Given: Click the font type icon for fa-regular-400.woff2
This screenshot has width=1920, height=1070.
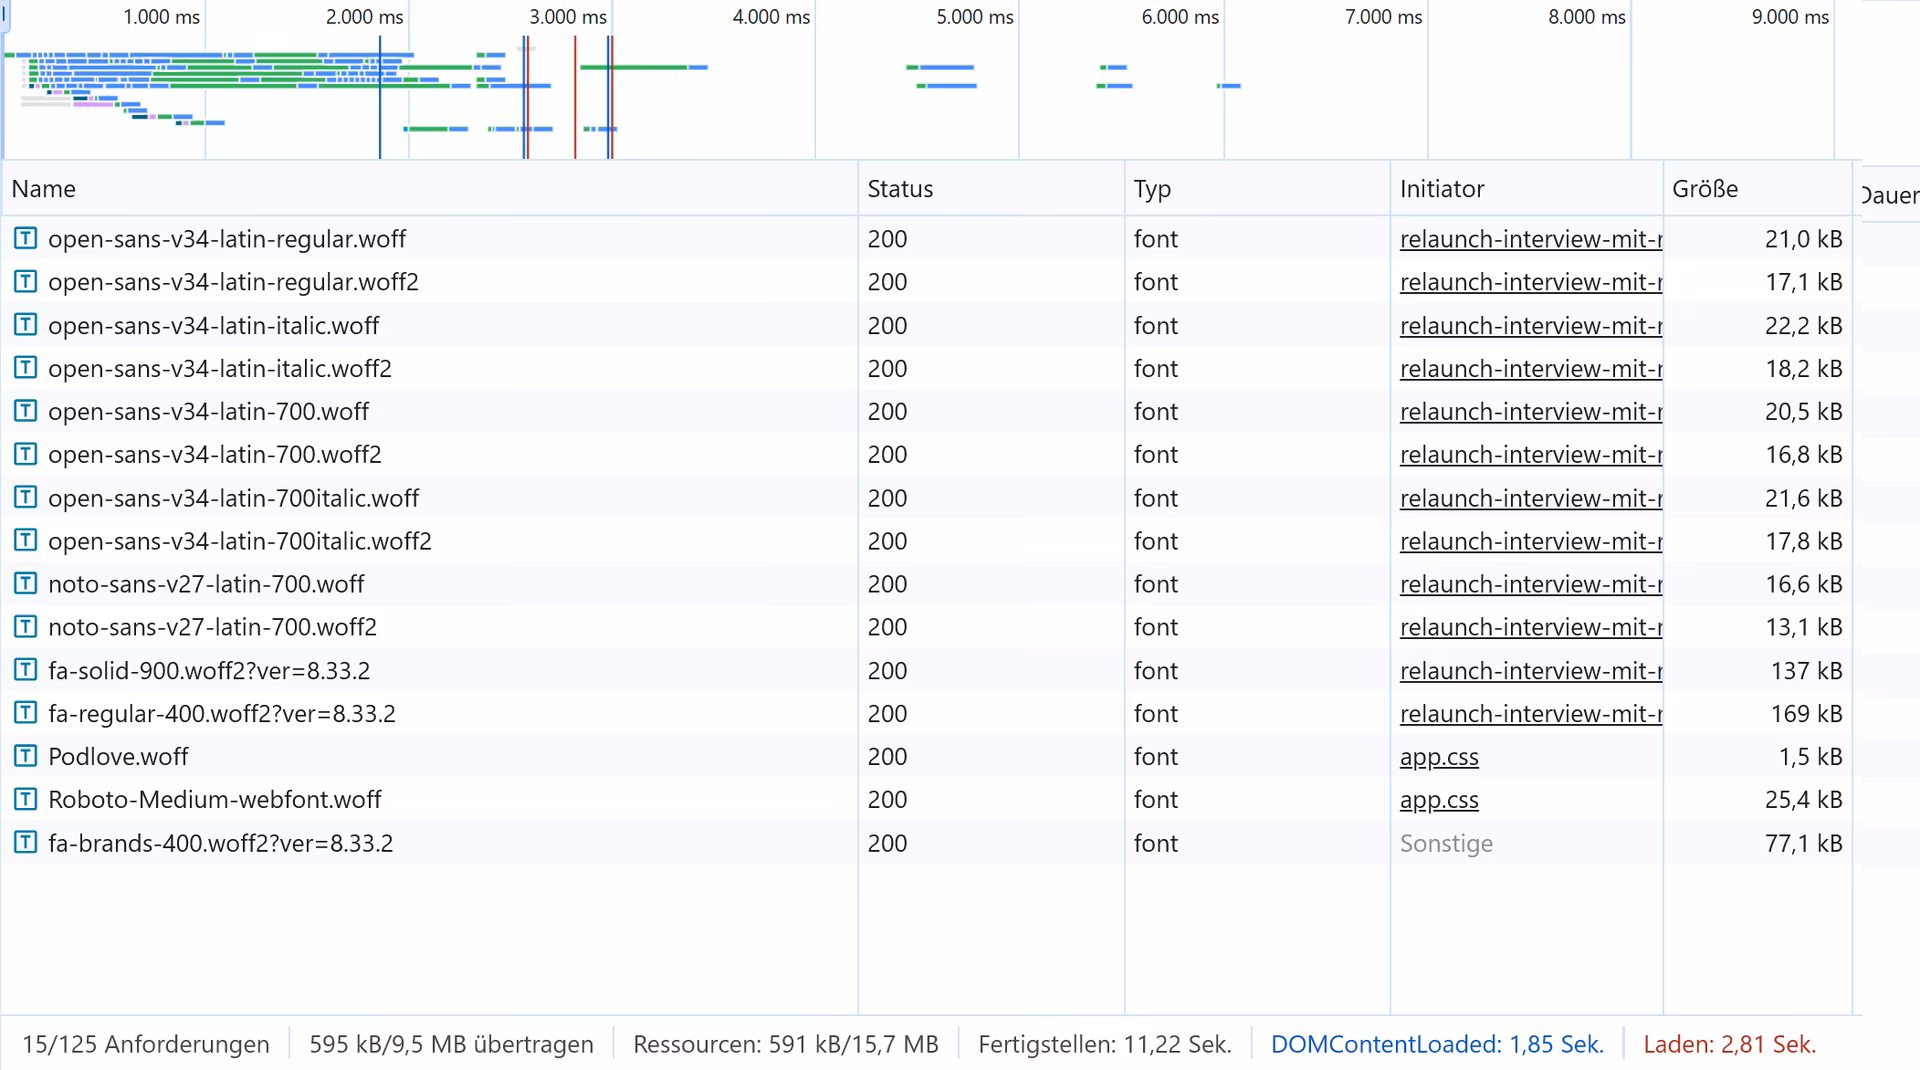Looking at the screenshot, I should pos(24,713).
